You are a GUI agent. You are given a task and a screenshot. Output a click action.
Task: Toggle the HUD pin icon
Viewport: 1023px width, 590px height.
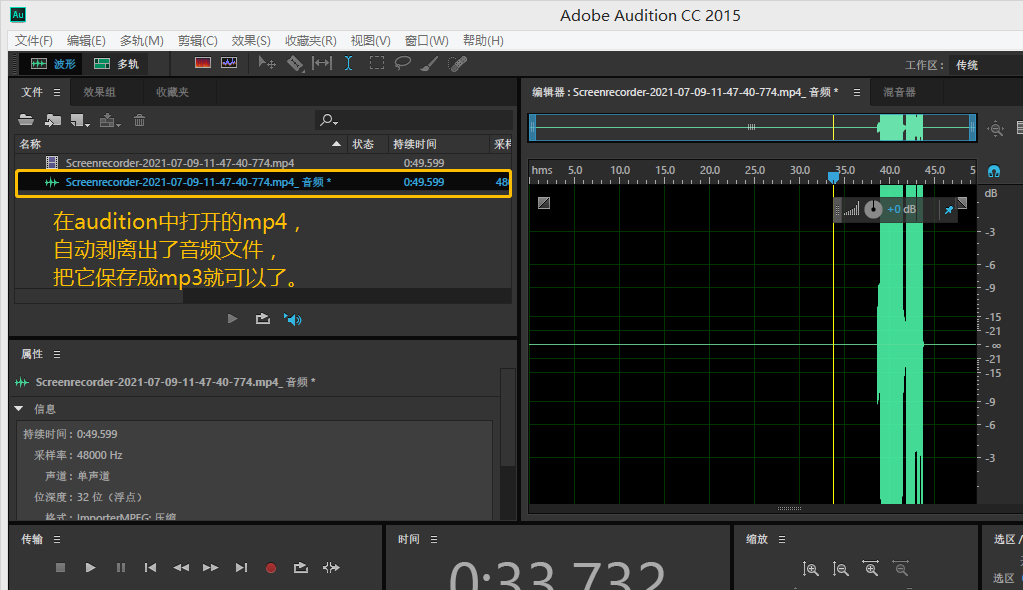(949, 210)
